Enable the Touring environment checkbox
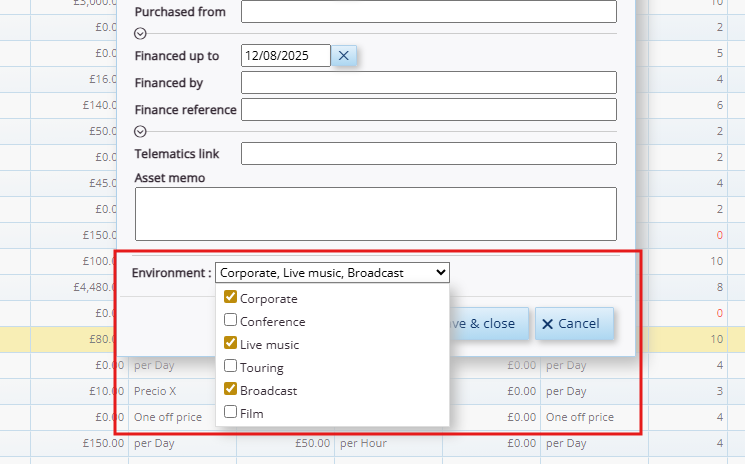Viewport: 745px width, 464px height. tap(230, 366)
